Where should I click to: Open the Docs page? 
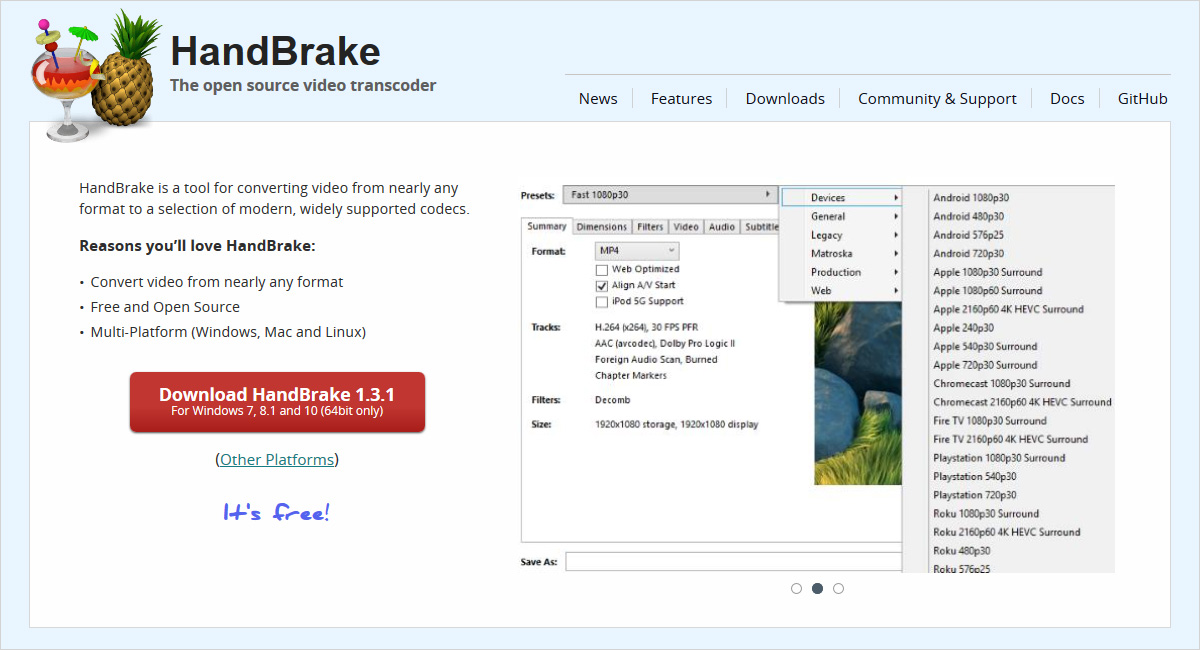pos(1067,99)
